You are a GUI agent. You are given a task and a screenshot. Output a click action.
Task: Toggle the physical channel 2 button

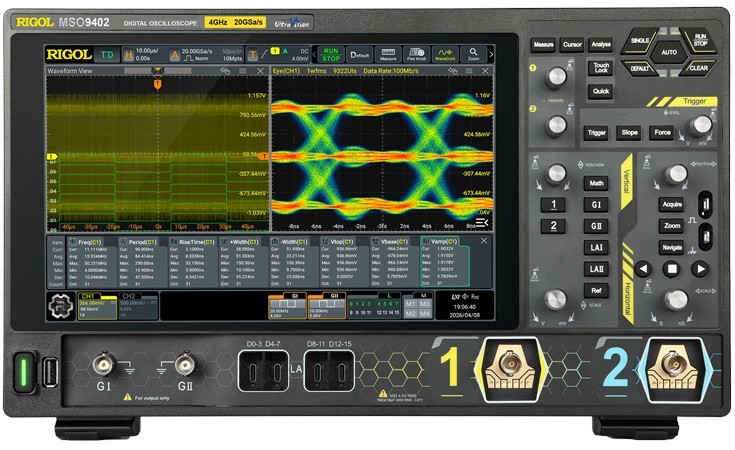point(554,226)
